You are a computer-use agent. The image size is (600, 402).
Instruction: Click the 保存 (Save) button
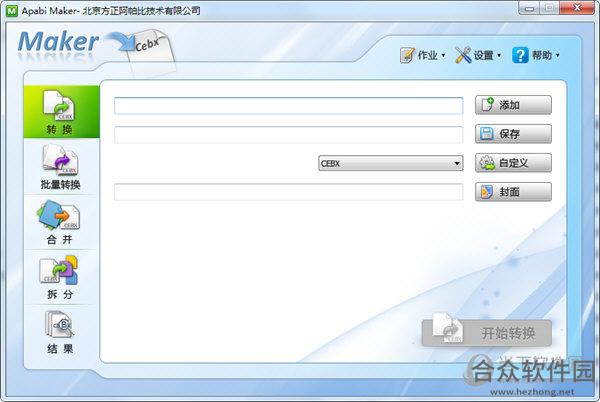click(x=513, y=134)
